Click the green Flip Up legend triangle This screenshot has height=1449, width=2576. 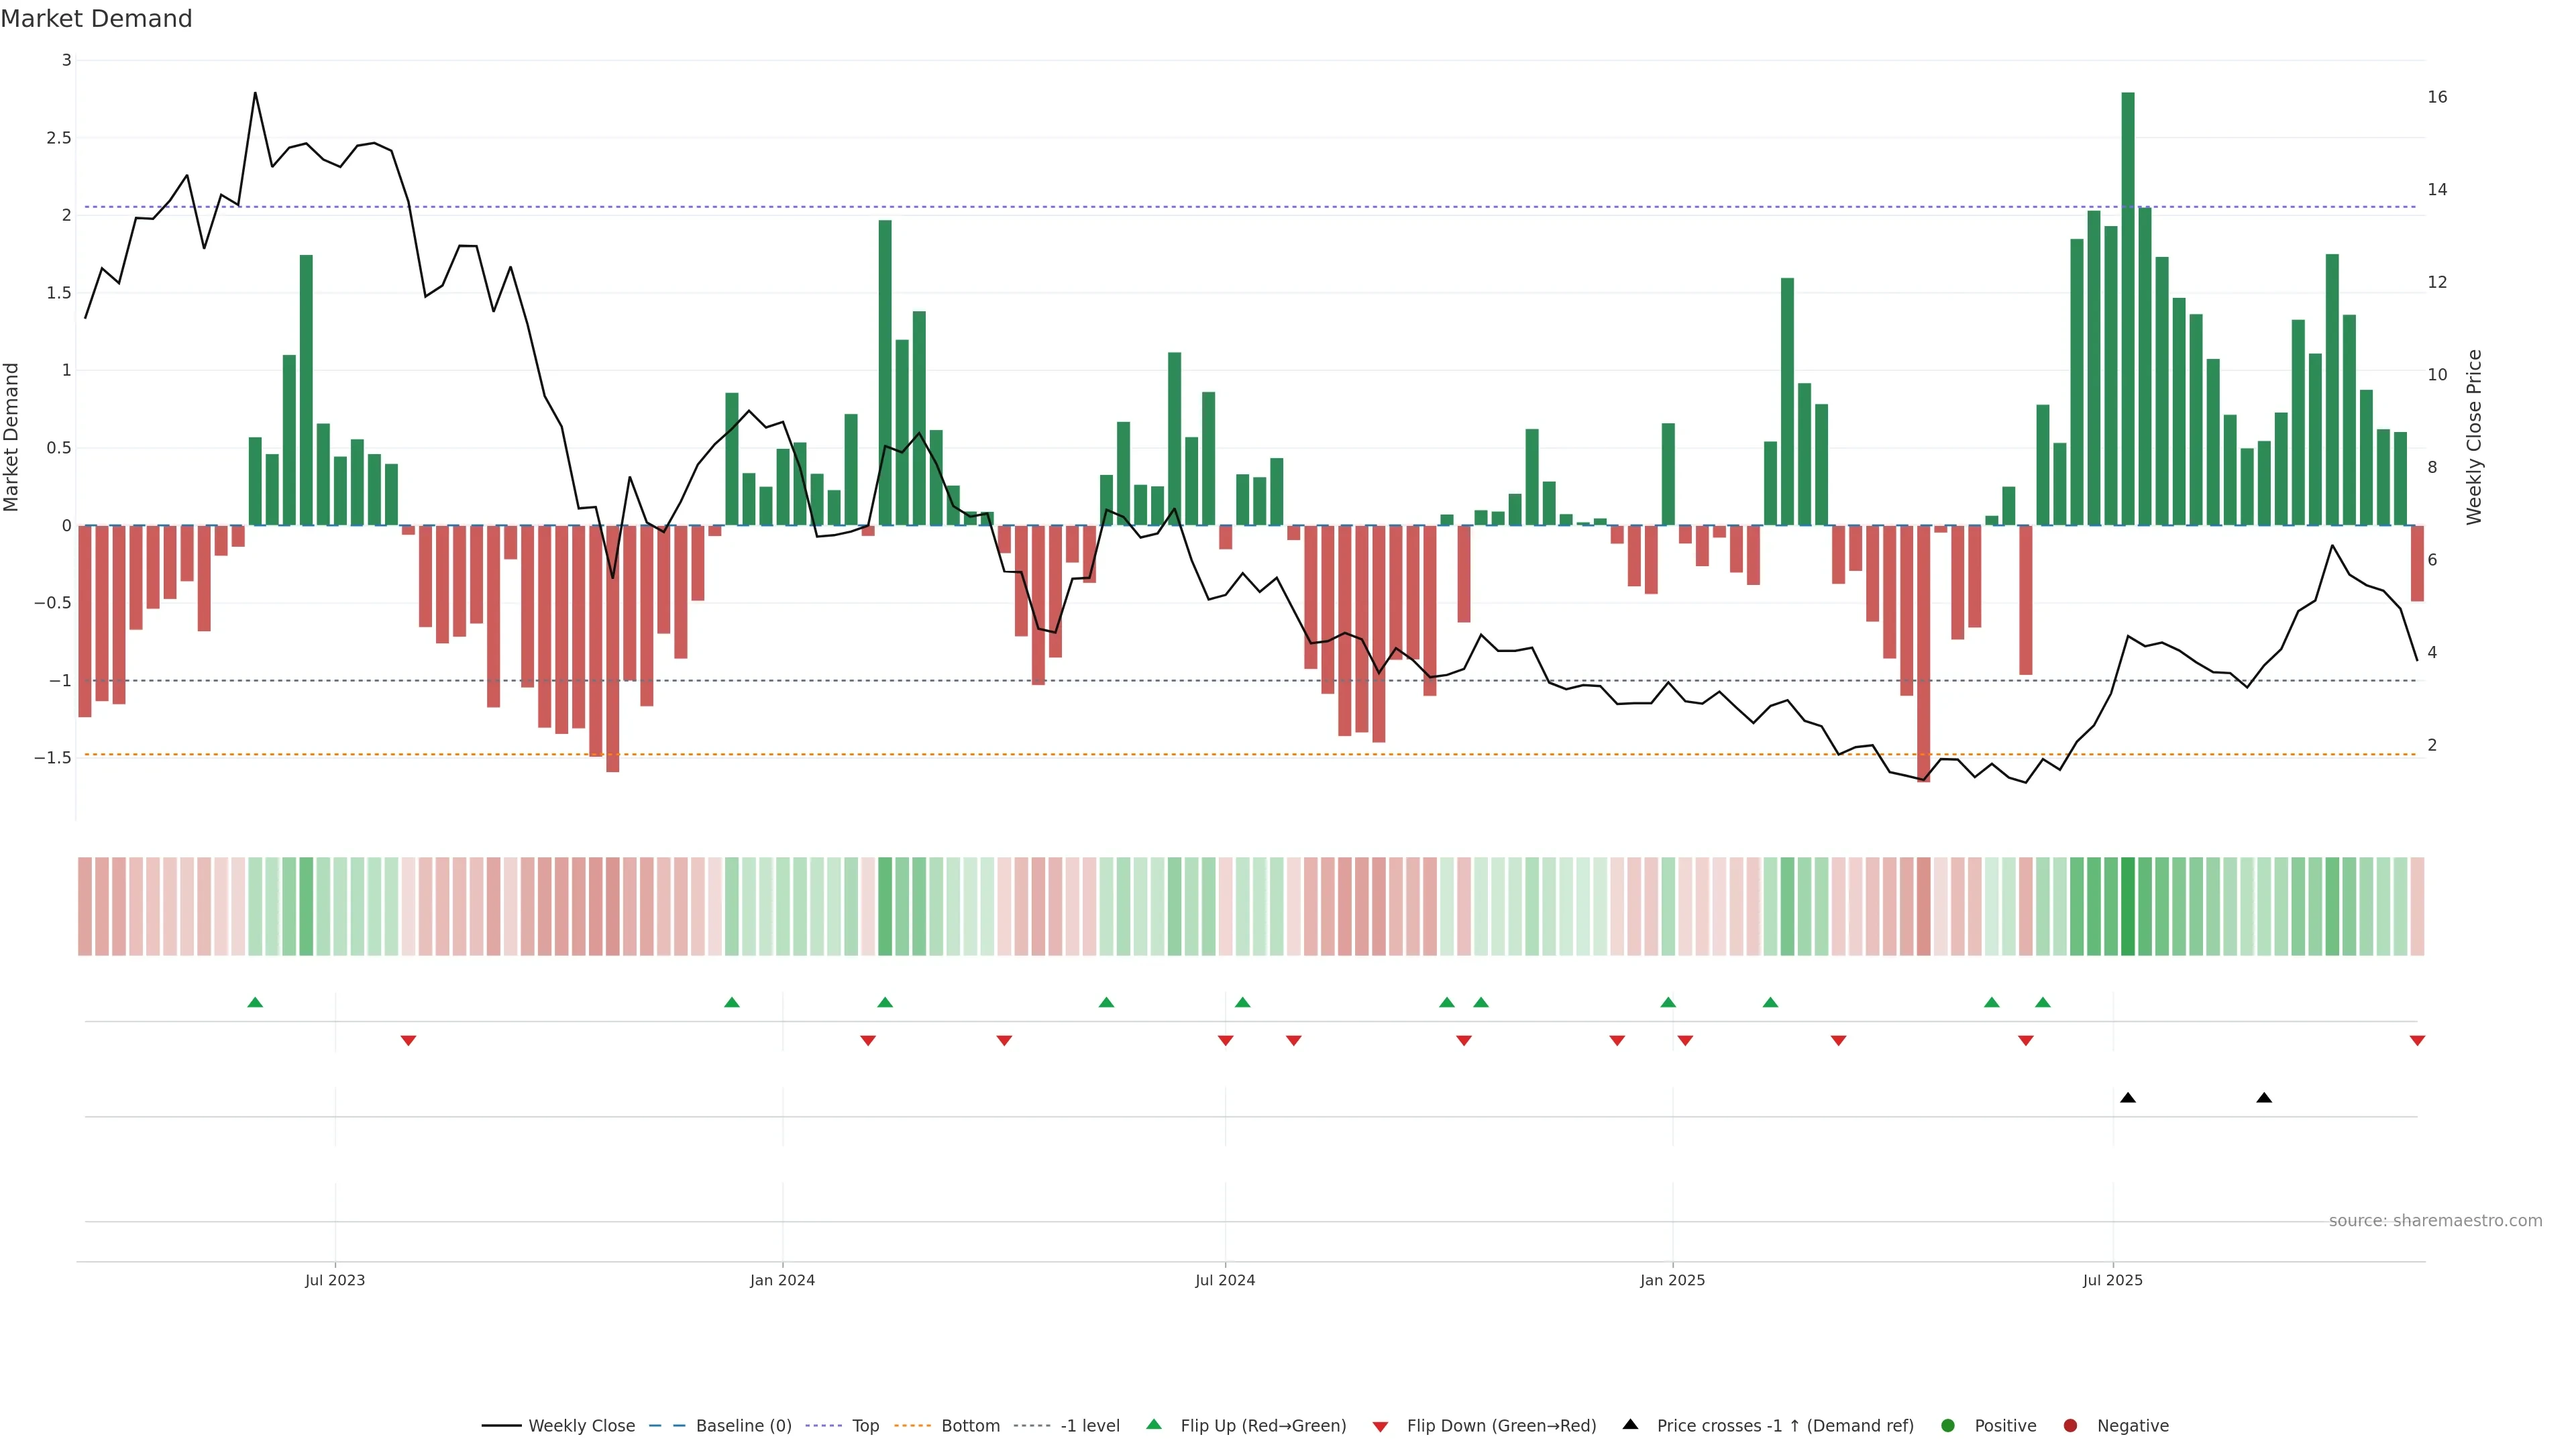point(1154,1424)
